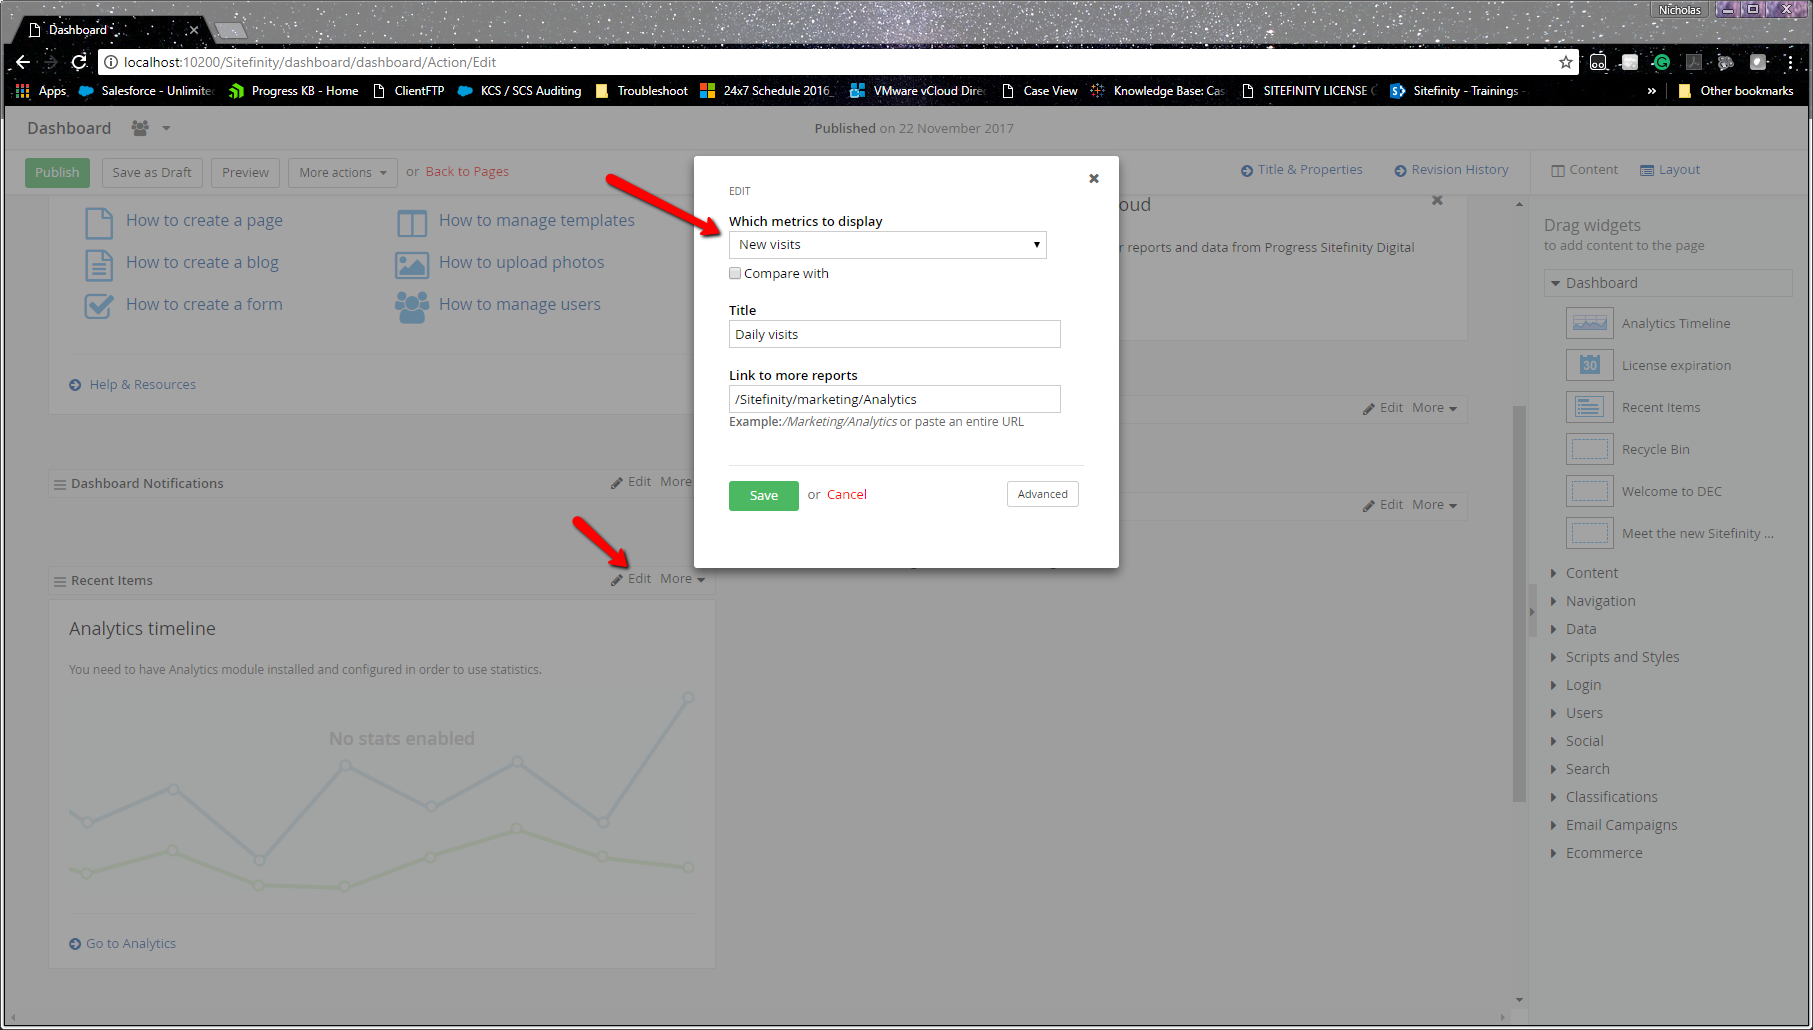Cancel the edit dialog

tap(847, 495)
